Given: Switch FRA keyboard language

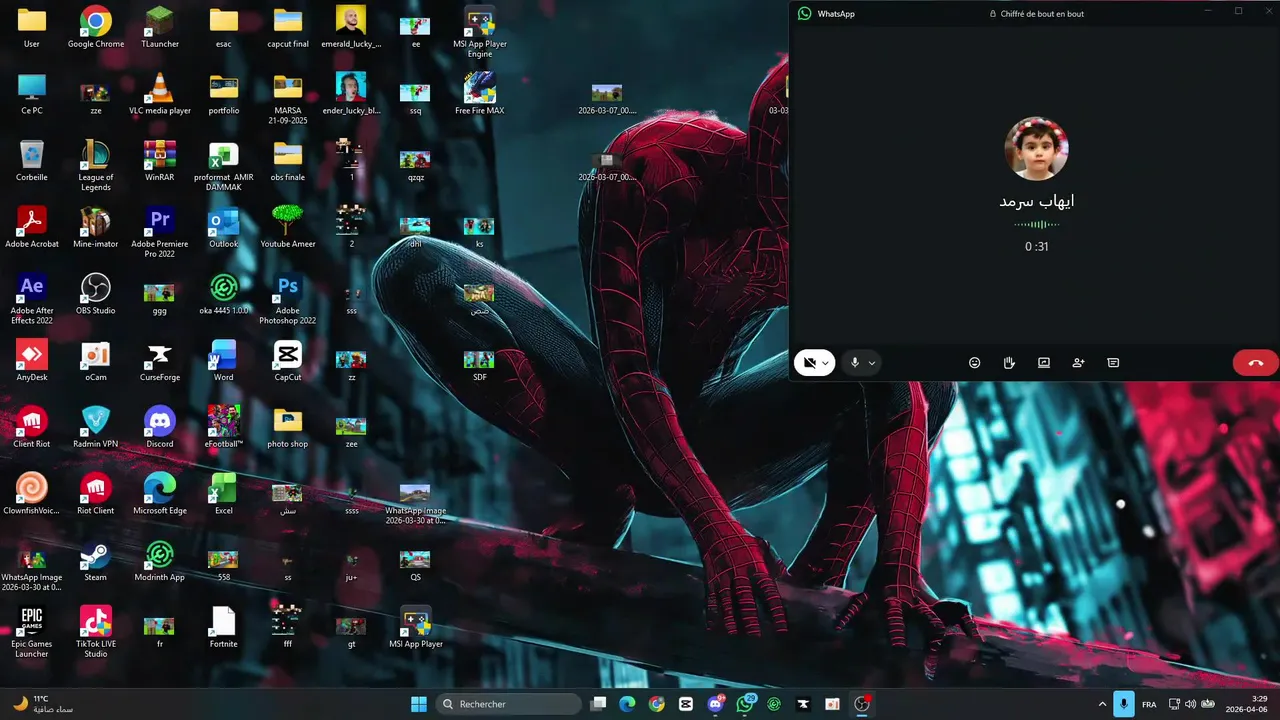Looking at the screenshot, I should (1149, 704).
